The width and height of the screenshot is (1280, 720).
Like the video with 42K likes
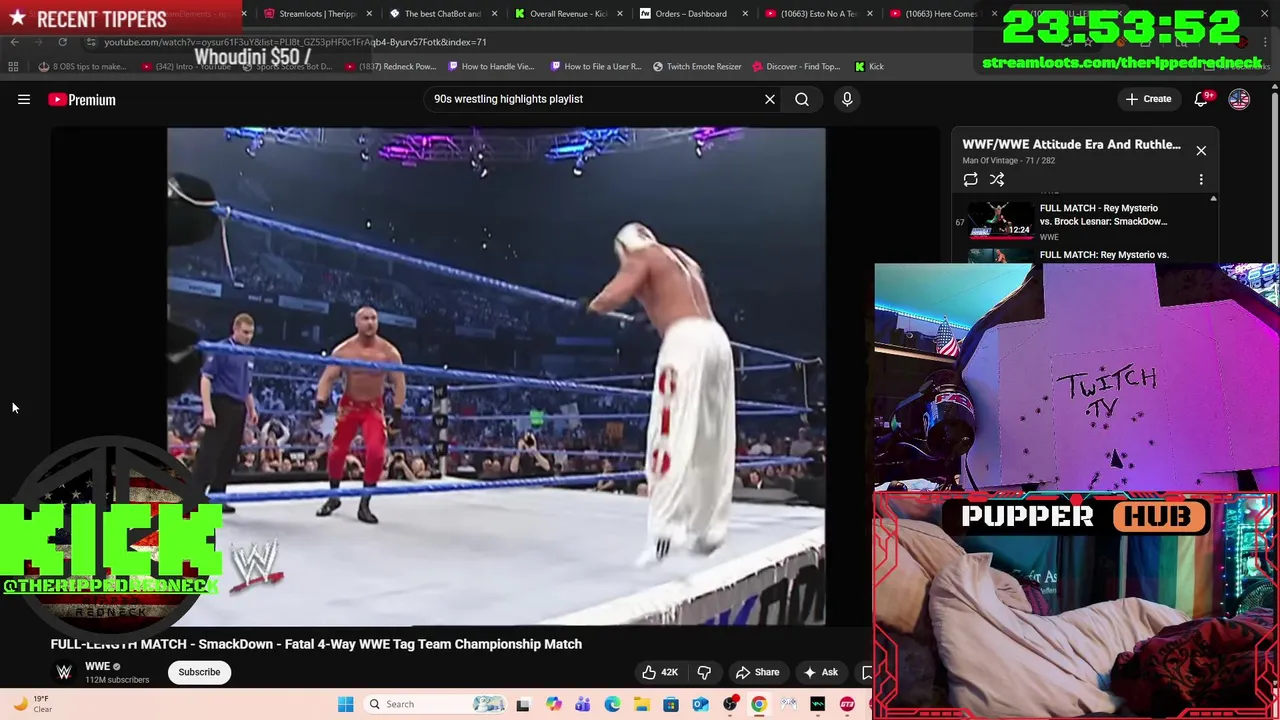coord(660,672)
